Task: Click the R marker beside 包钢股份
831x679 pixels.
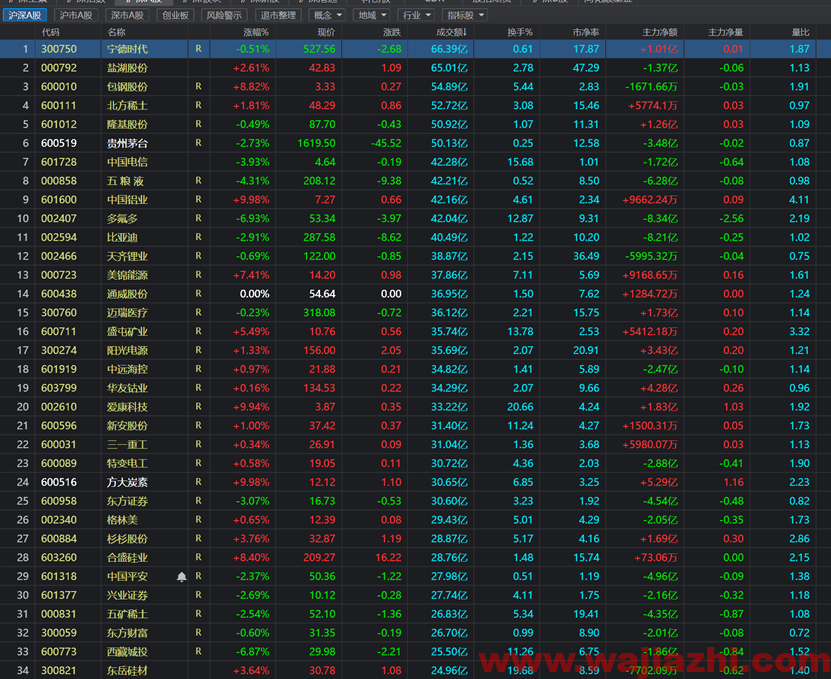Action: [198, 86]
